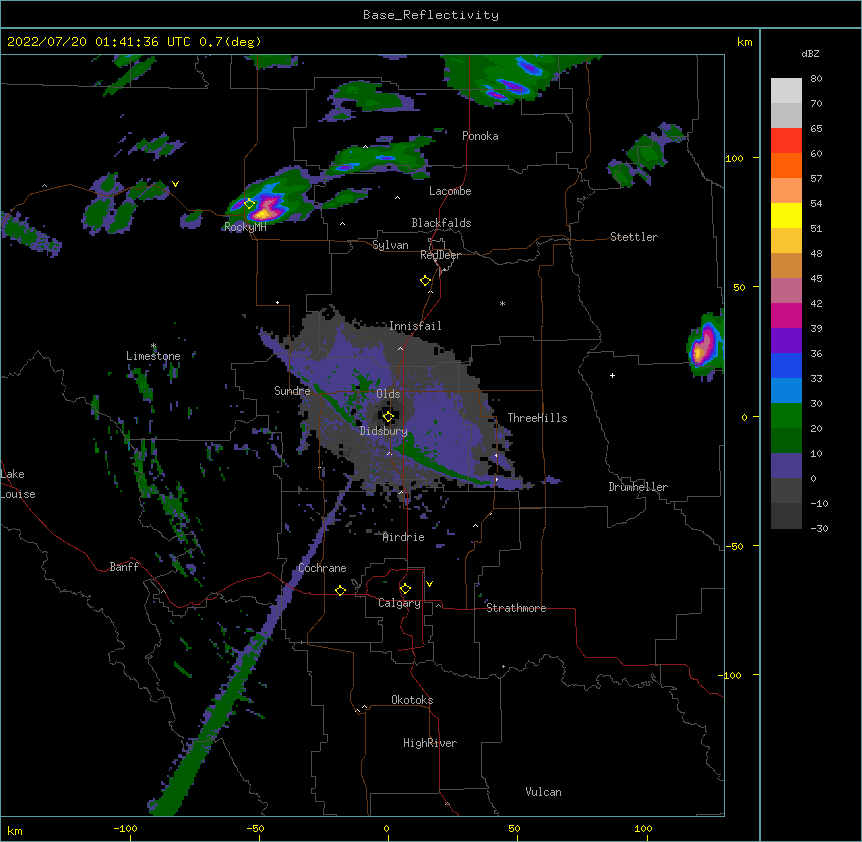862x842 pixels.
Task: Select the red 60-65 dBZ legend swatch
Action: (786, 141)
